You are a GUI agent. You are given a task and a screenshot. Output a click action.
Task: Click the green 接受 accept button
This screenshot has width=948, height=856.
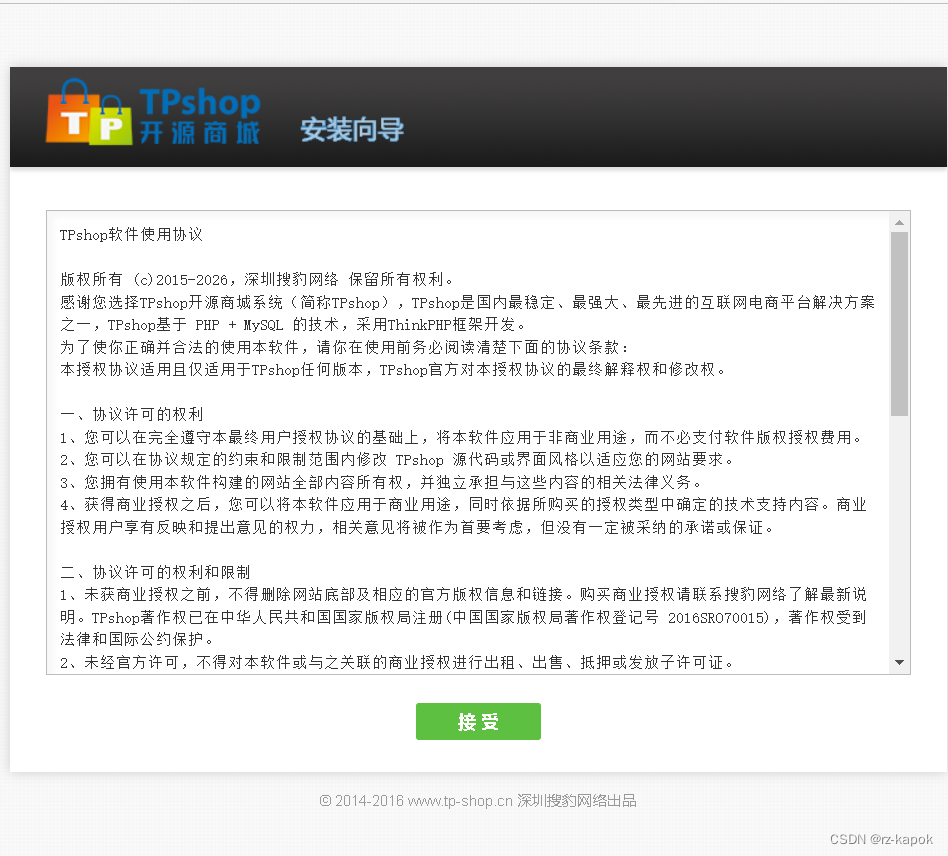pos(478,721)
